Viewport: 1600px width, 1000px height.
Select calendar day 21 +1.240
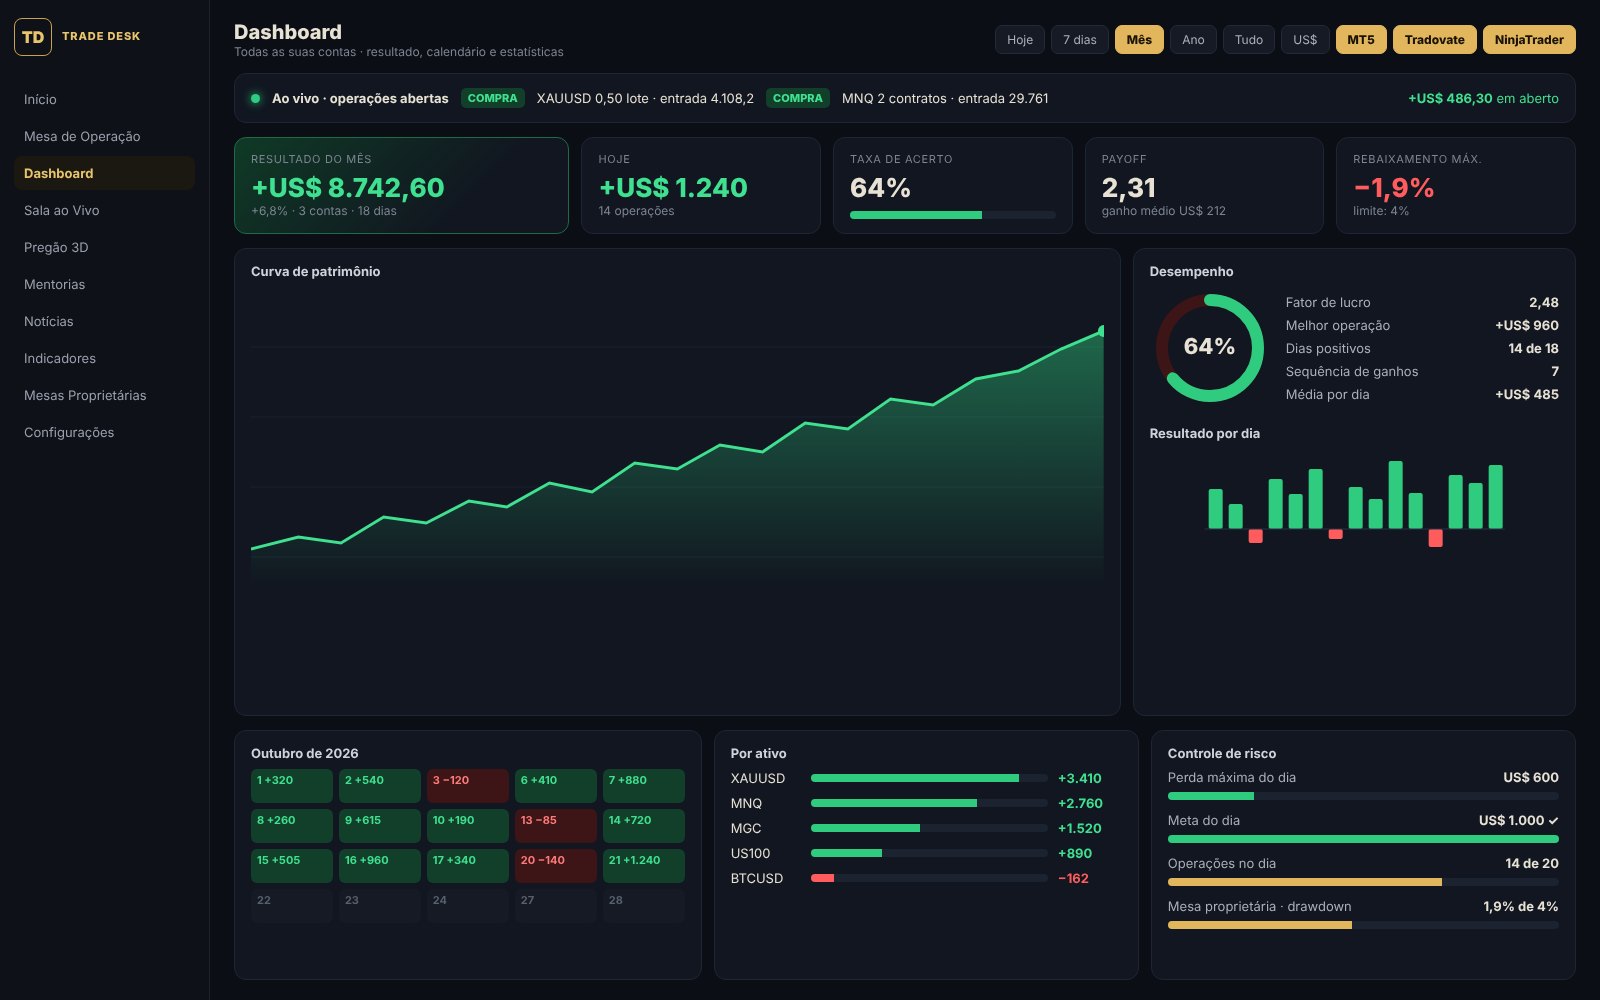pos(644,866)
